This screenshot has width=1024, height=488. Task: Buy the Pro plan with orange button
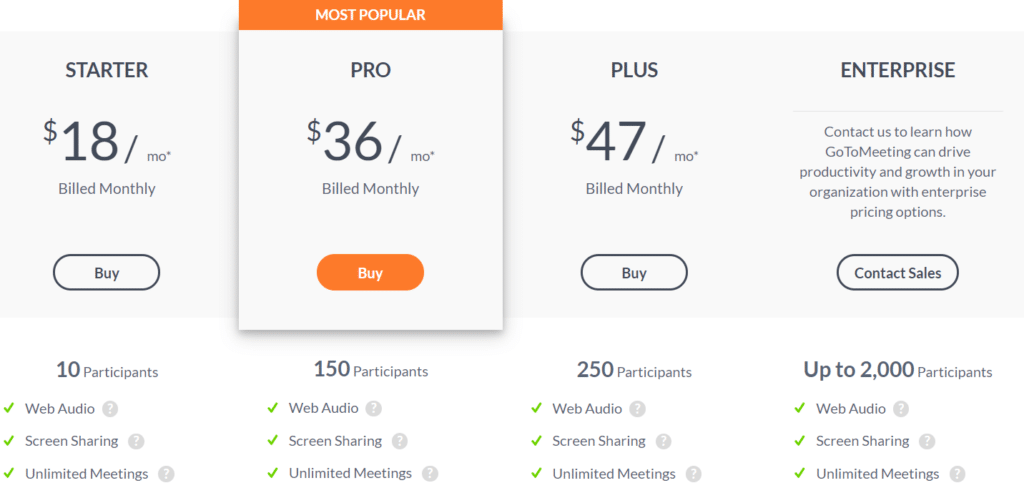tap(370, 272)
